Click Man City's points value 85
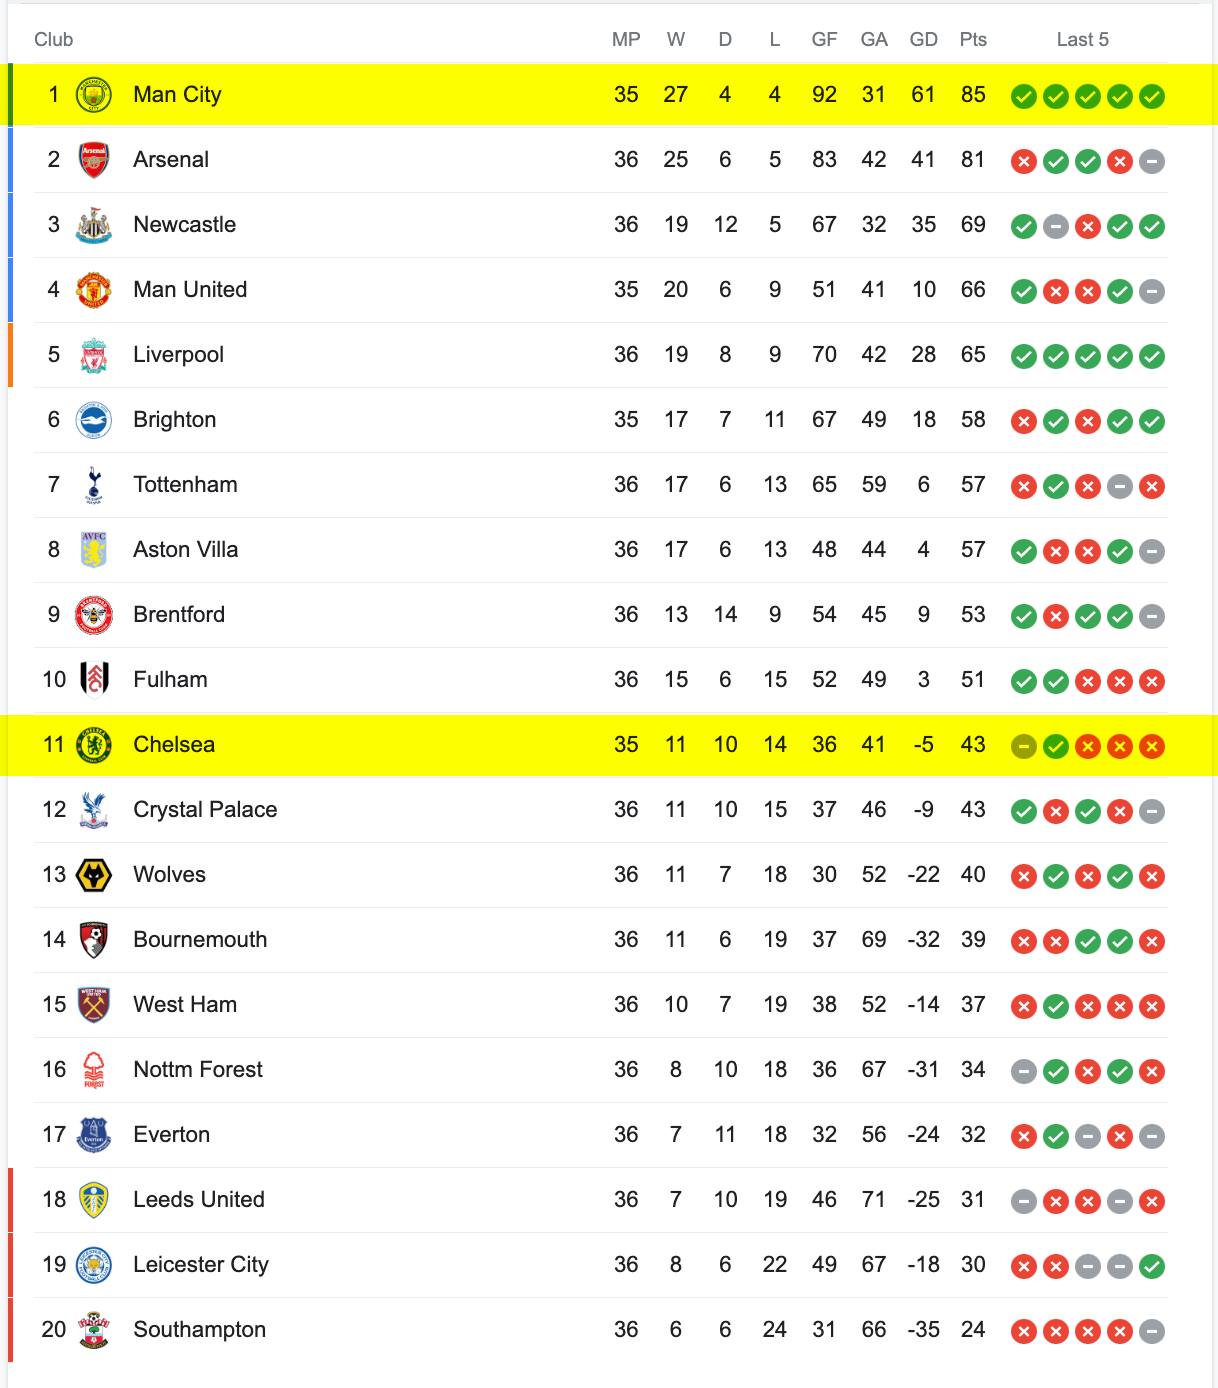Image resolution: width=1218 pixels, height=1388 pixels. (x=973, y=95)
